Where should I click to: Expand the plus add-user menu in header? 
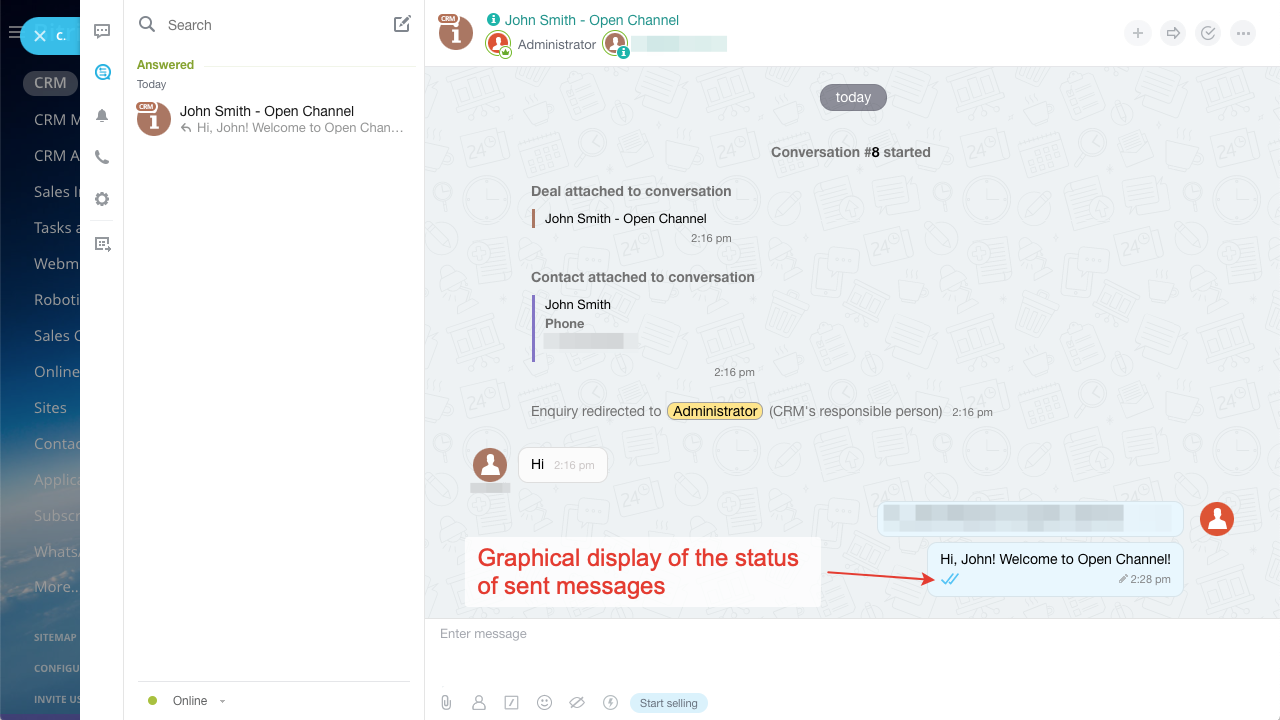[x=1137, y=33]
